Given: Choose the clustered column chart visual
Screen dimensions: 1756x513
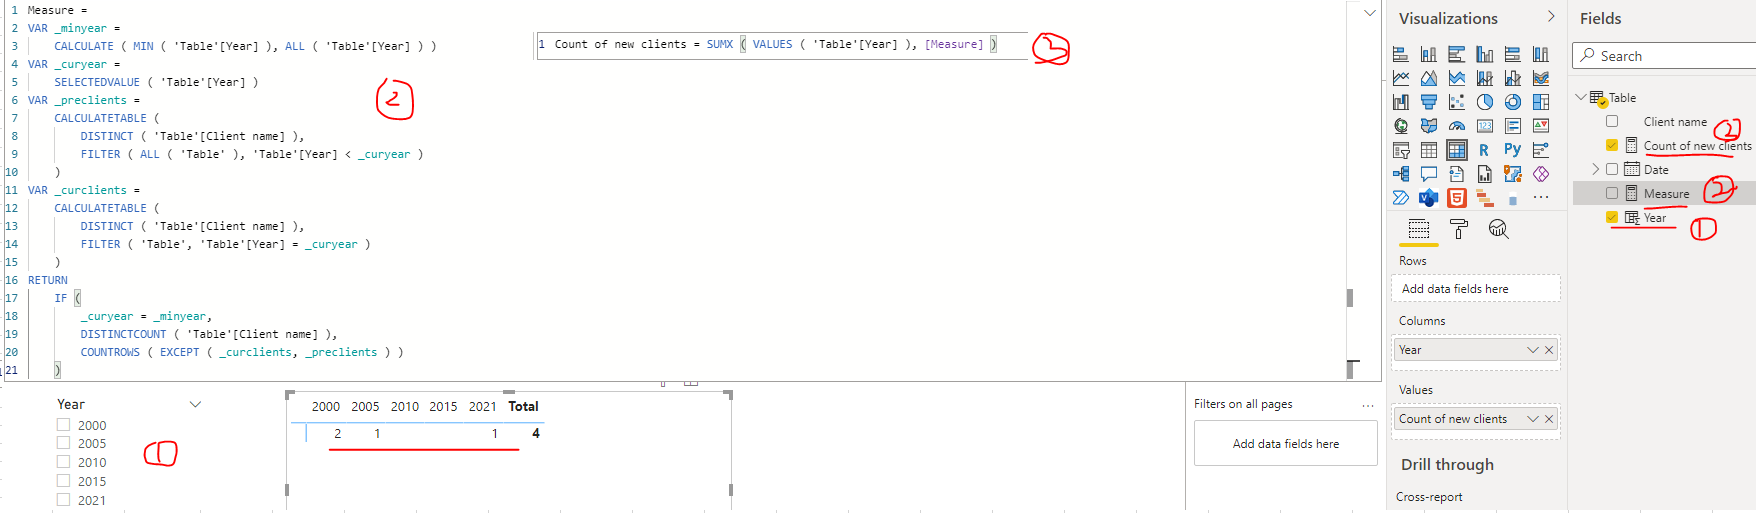Looking at the screenshot, I should (x=1485, y=54).
